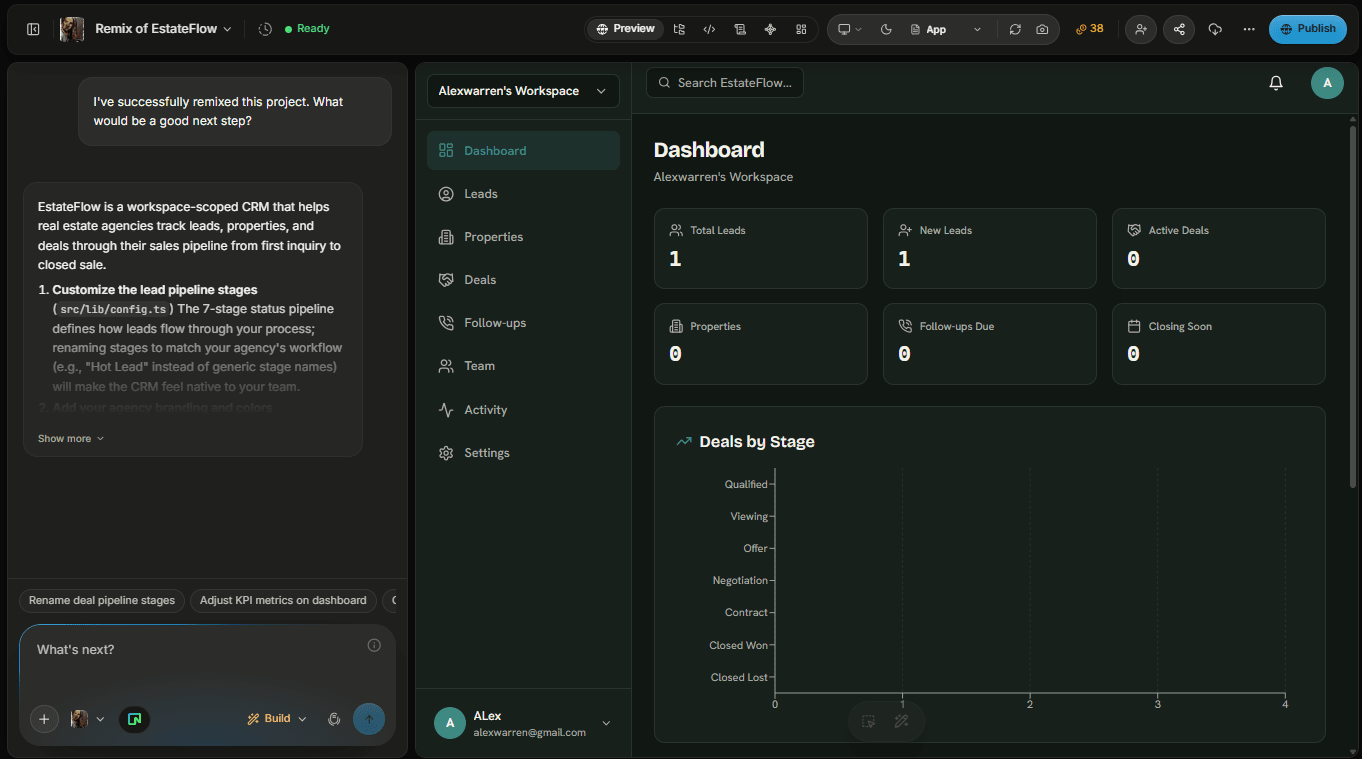Screen dimensions: 1362x759
Task: Open Properties in sidebar
Action: pyautogui.click(x=523, y=237)
